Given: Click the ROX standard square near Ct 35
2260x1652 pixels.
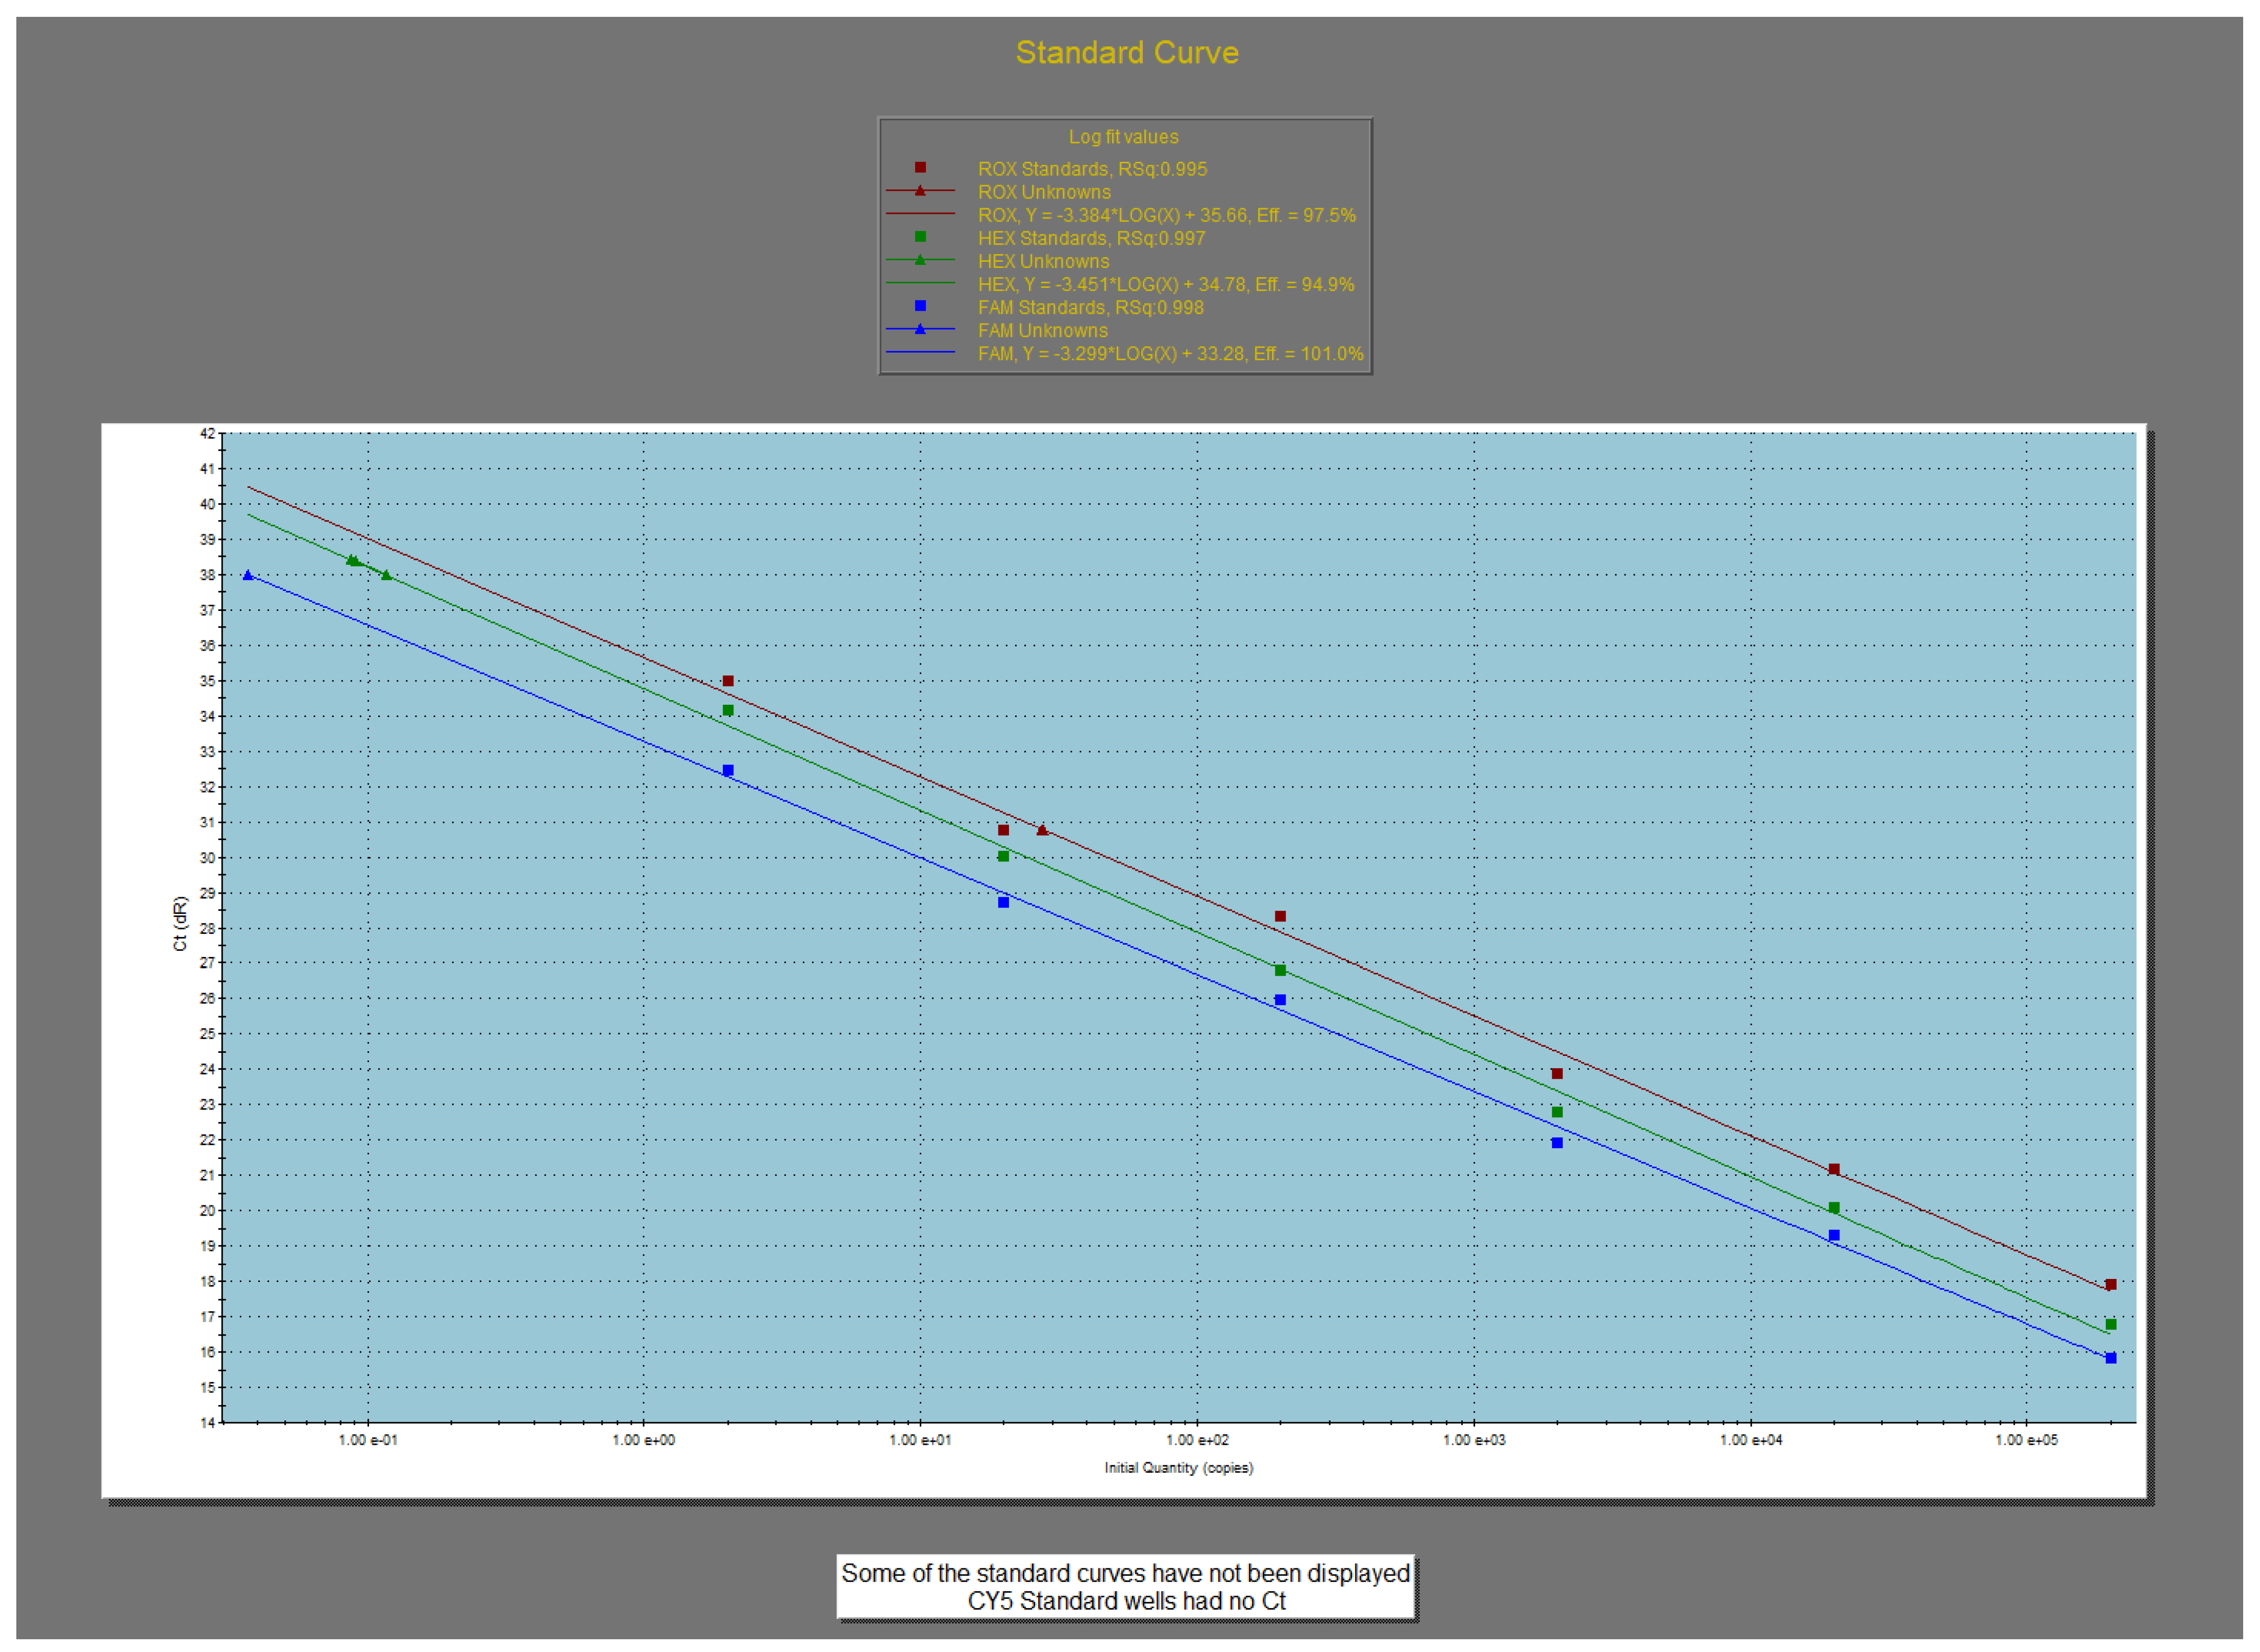Looking at the screenshot, I should (728, 681).
